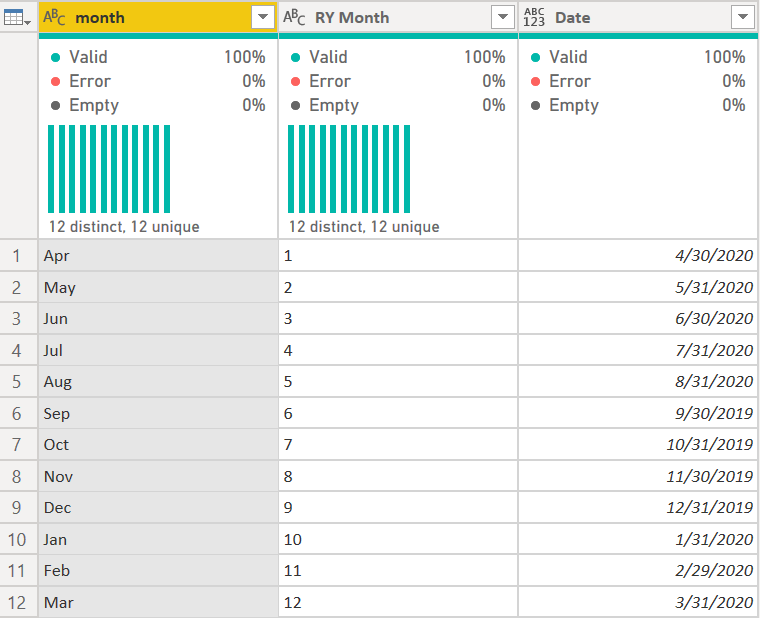This screenshot has height=618, width=760.
Task: Select the date cell 6/30/2020
Action: tap(638, 318)
